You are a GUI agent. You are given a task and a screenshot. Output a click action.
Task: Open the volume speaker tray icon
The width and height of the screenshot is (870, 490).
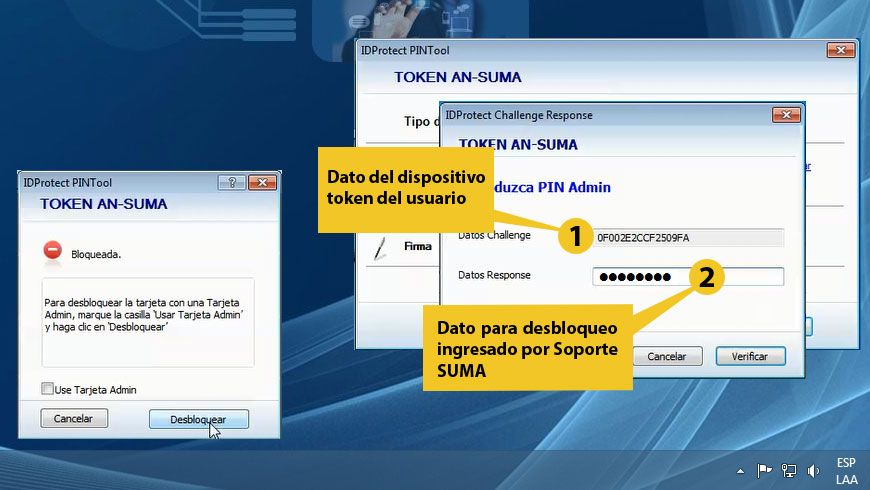click(813, 471)
